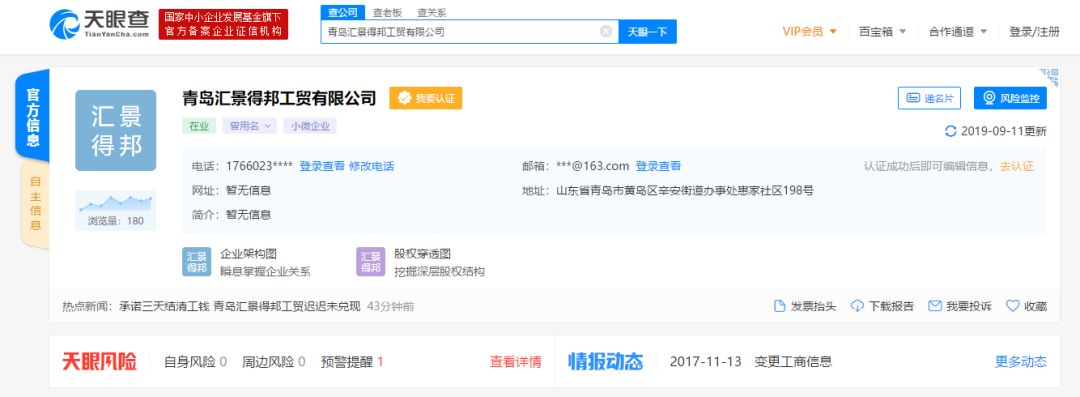Click the 汇景得邦 company logo tile
The width and height of the screenshot is (1080, 397).
pos(116,130)
